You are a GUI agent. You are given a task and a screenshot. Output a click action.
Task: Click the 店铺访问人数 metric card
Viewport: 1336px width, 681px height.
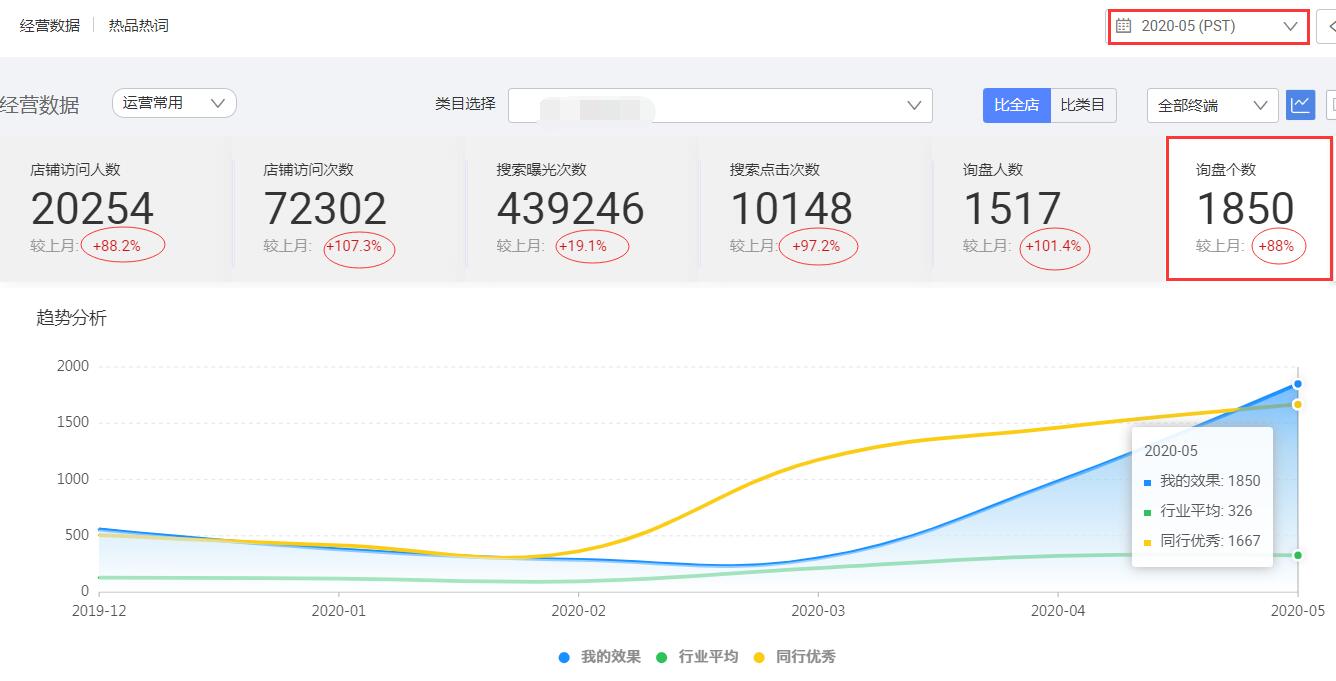[x=110, y=207]
